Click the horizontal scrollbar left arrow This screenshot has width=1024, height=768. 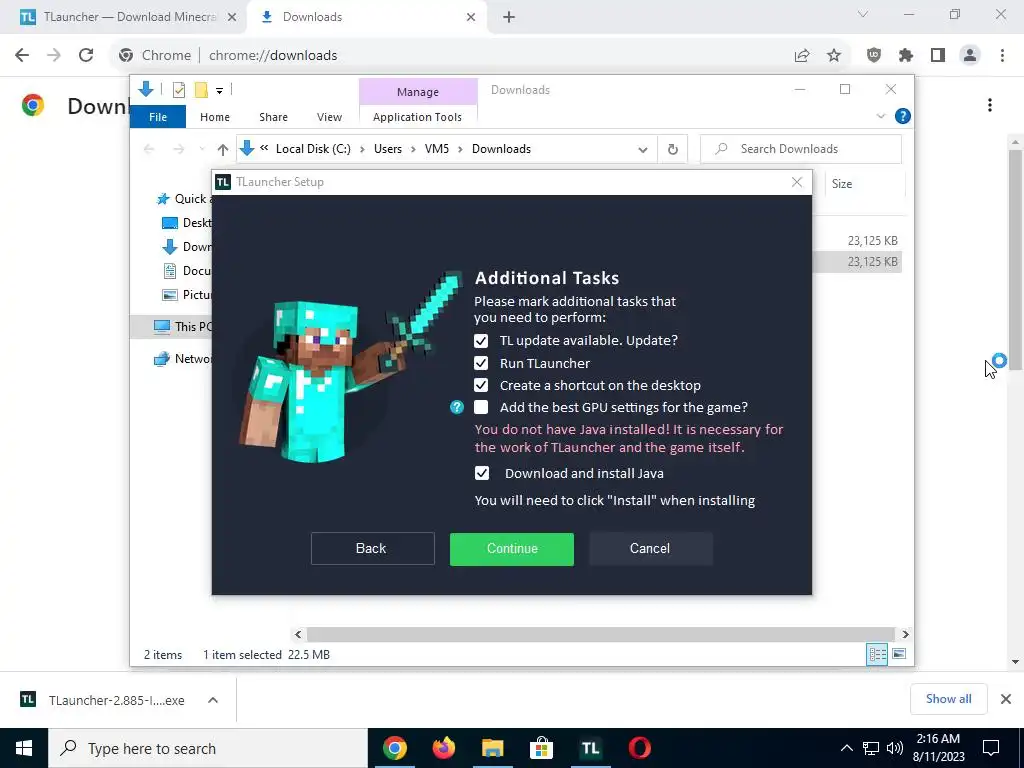tap(298, 634)
